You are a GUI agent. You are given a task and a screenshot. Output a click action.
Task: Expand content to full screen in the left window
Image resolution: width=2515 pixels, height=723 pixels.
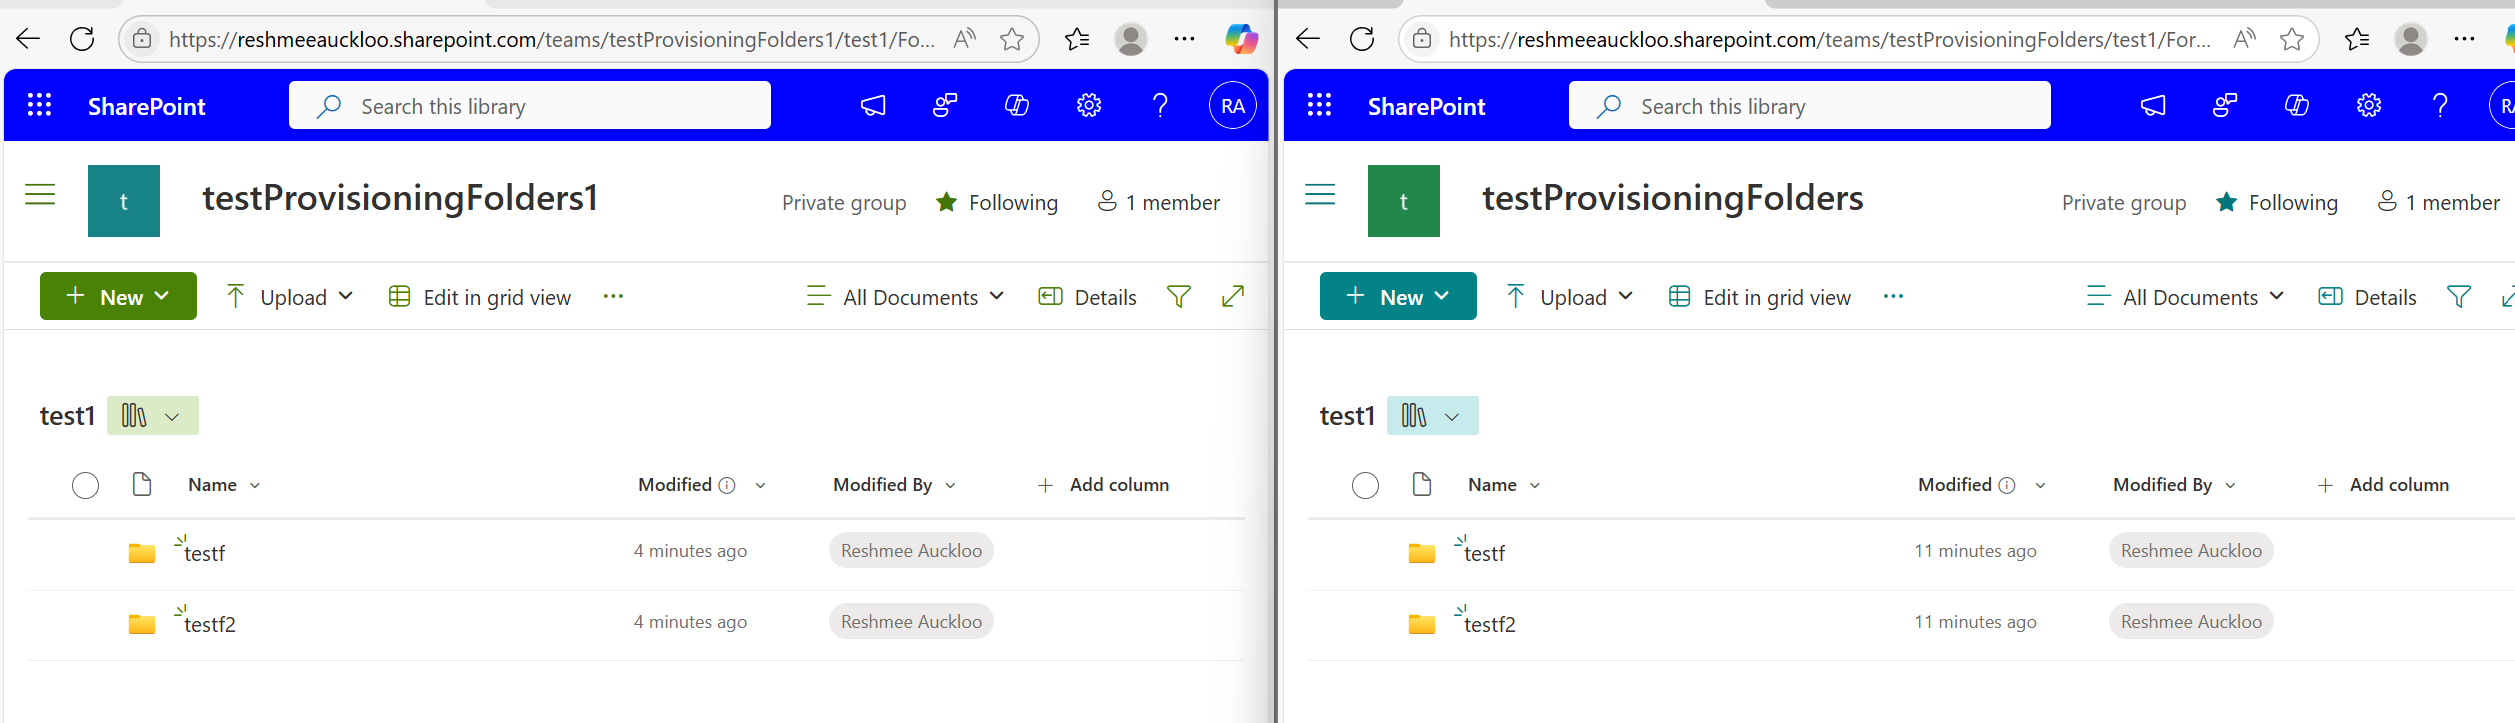coord(1233,296)
